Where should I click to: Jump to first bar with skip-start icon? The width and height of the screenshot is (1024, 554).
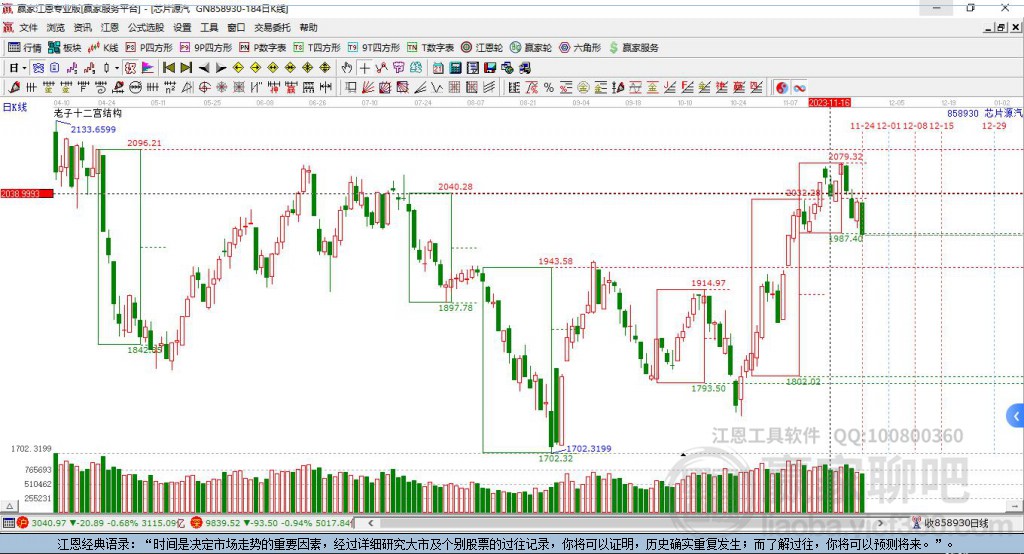(168, 68)
